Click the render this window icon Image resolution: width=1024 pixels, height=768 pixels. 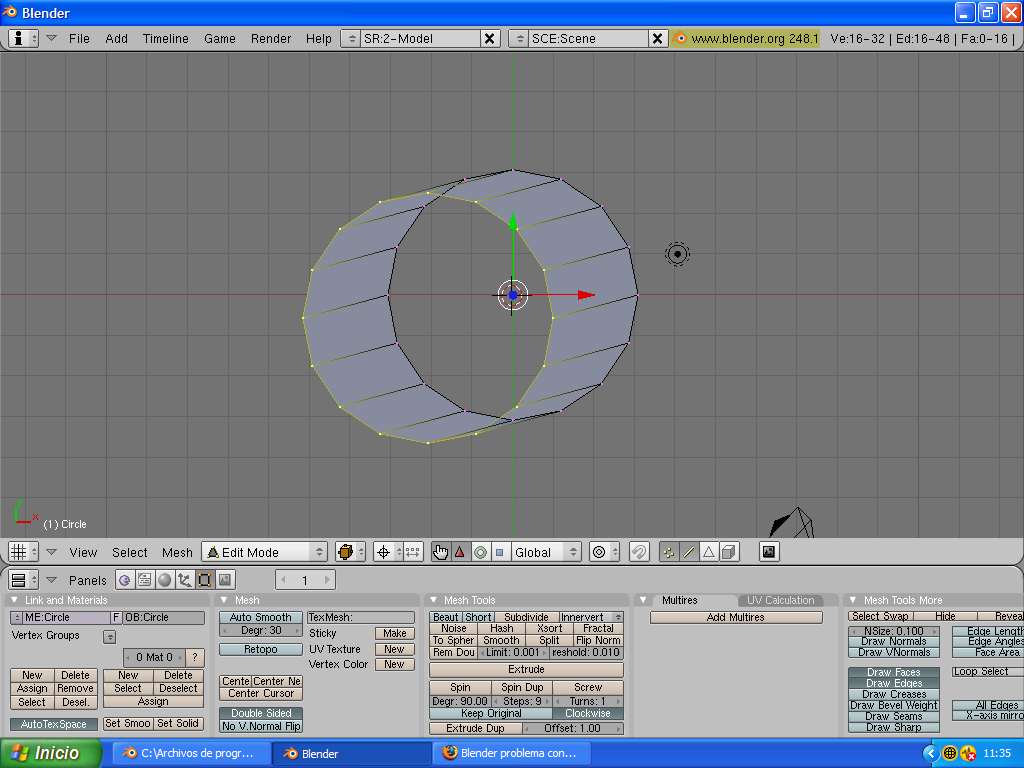[x=769, y=552]
